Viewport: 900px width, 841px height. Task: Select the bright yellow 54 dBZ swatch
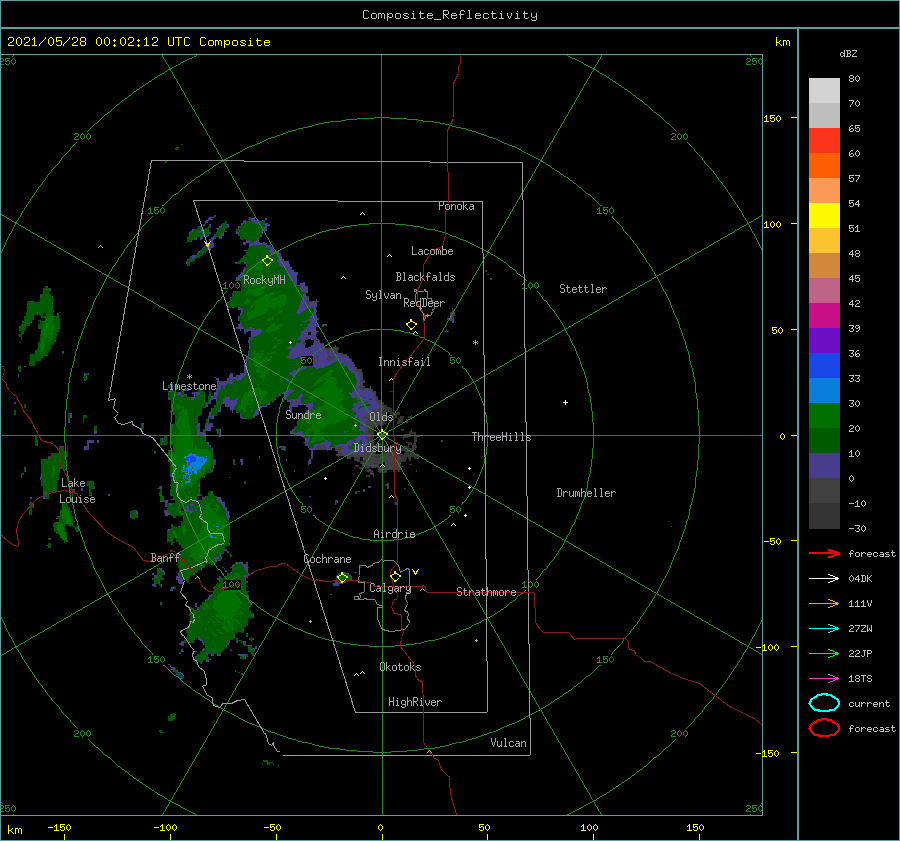824,215
